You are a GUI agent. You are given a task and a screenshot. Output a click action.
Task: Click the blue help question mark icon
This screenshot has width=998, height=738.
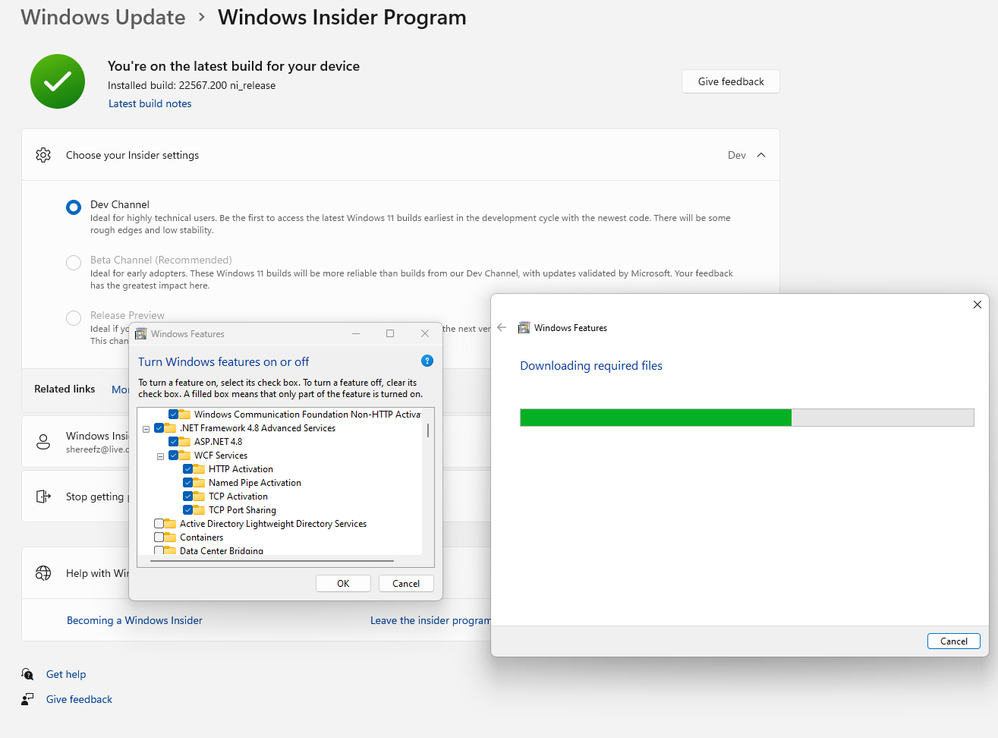click(427, 361)
